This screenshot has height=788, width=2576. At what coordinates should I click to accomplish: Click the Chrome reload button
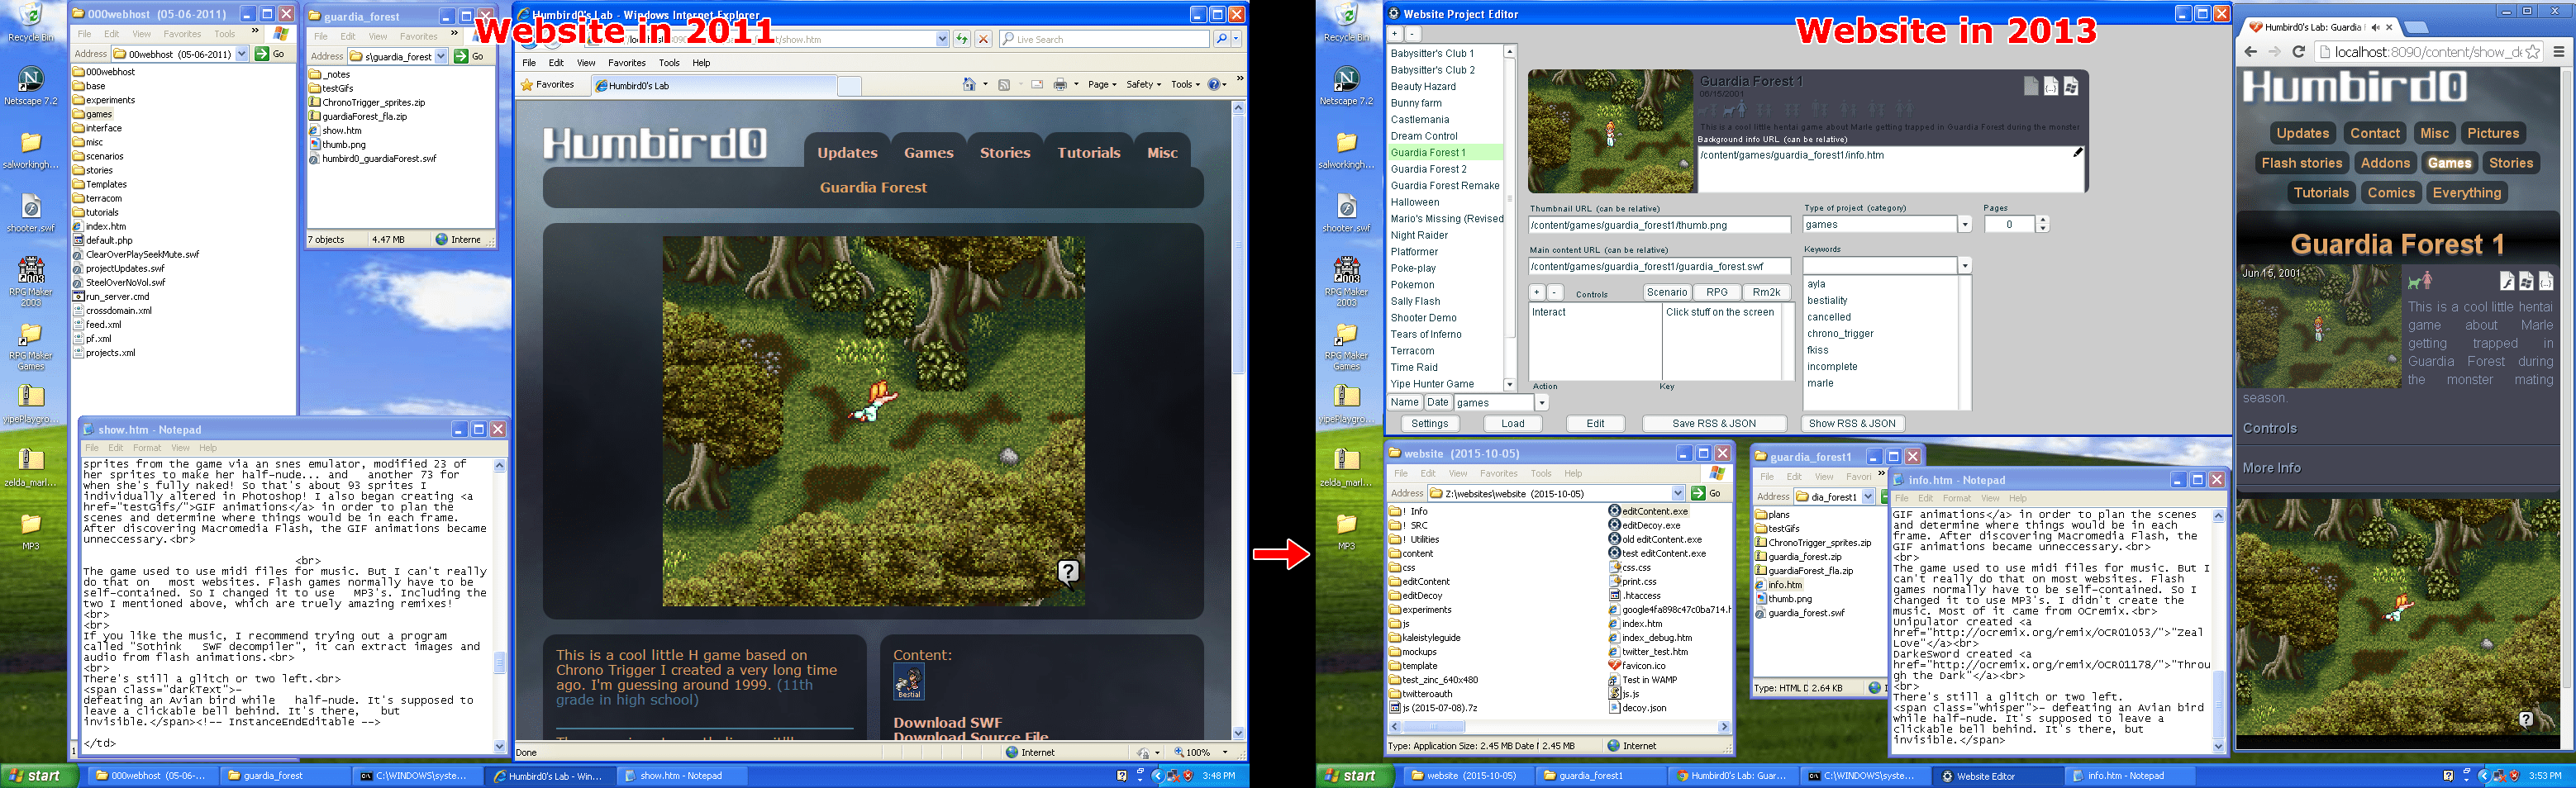coord(2298,52)
